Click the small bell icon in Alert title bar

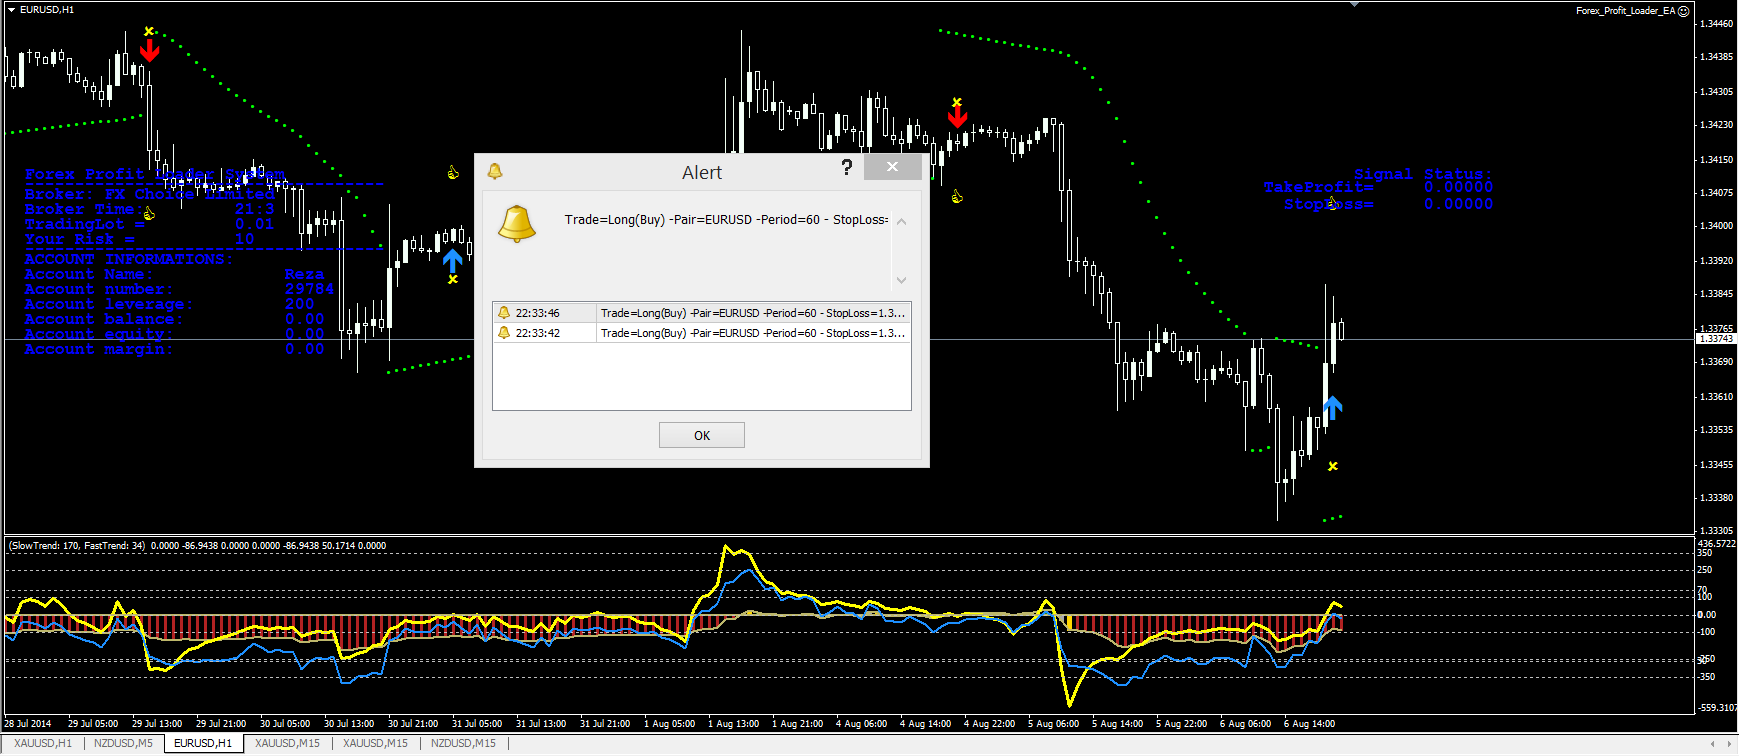pos(494,172)
